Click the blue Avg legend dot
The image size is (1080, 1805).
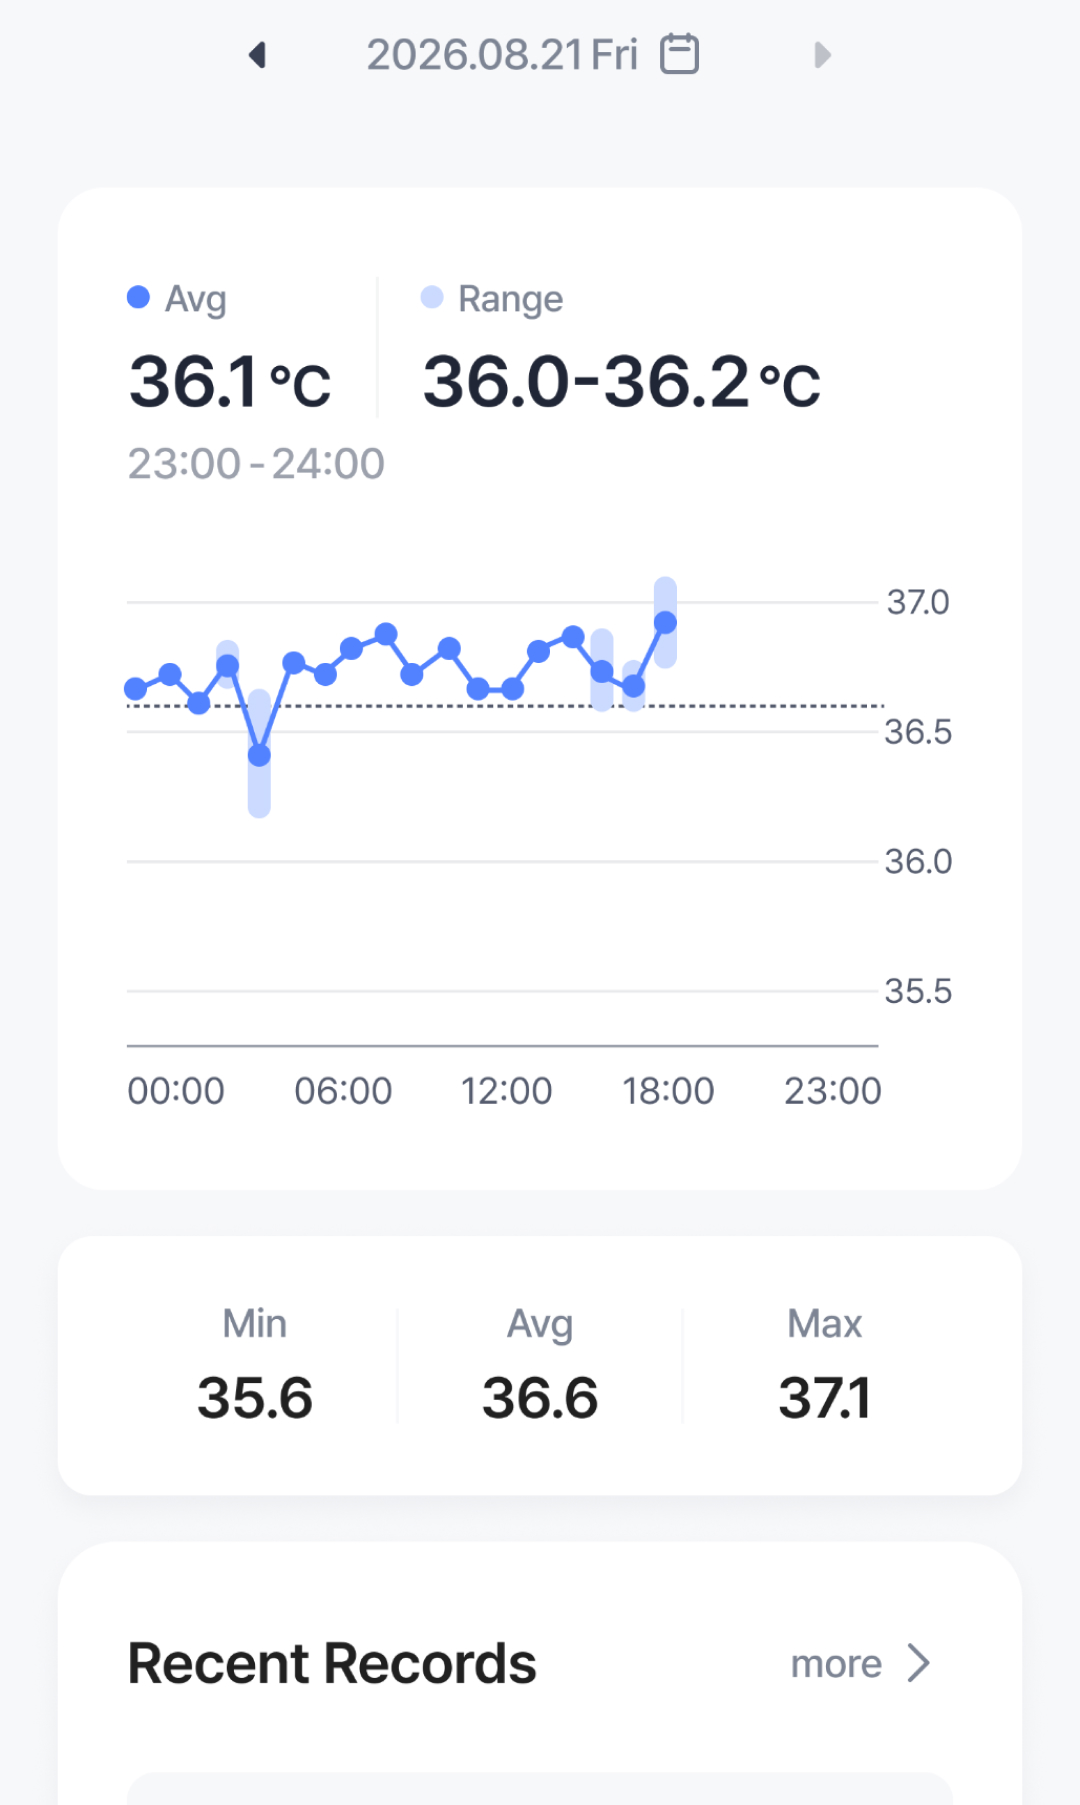tap(139, 297)
